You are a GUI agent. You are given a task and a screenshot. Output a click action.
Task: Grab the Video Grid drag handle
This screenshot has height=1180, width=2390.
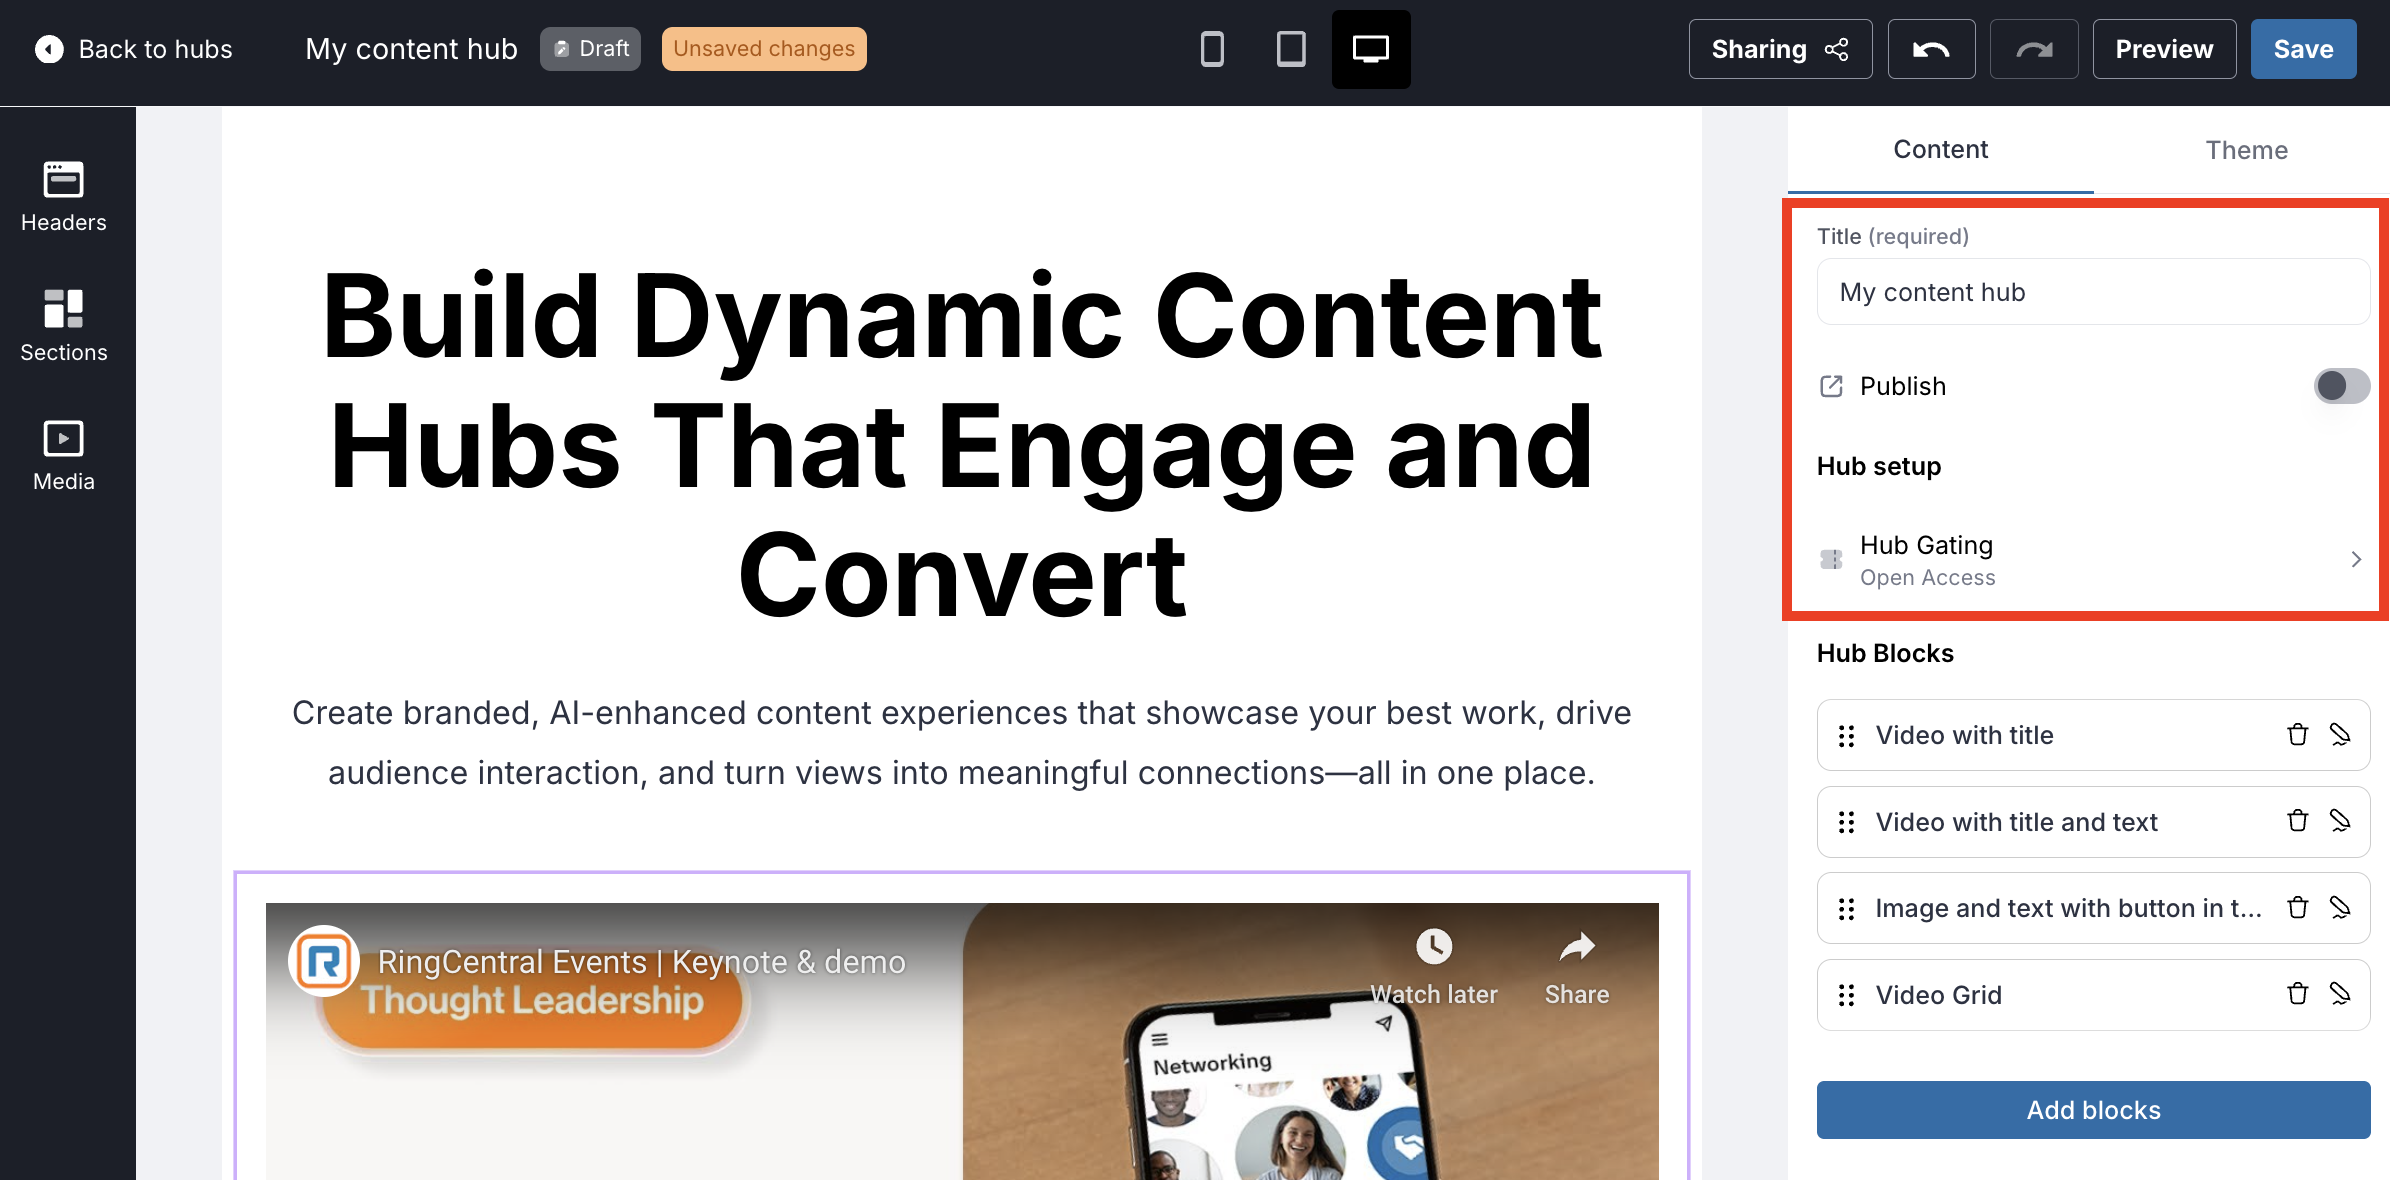1846,995
